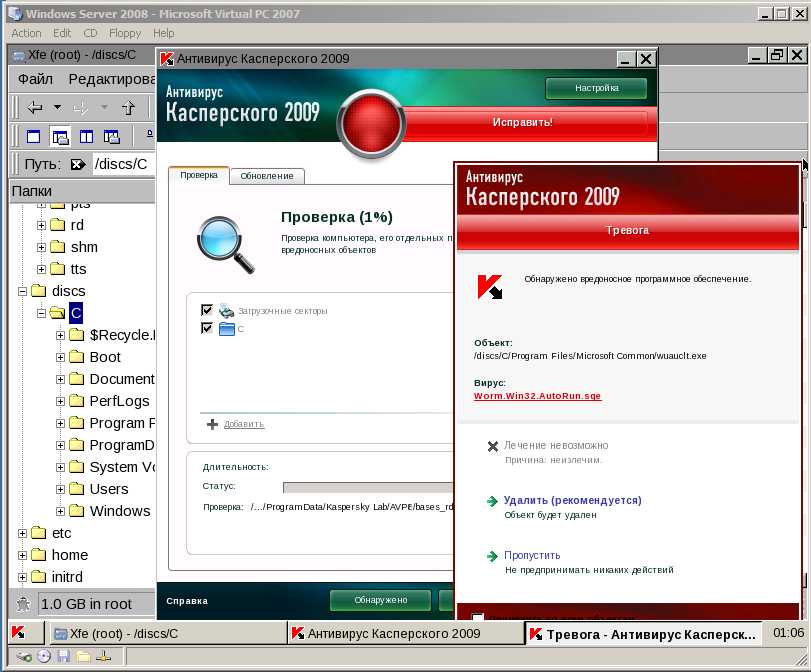Choose Пропустить action in alert

coord(532,555)
